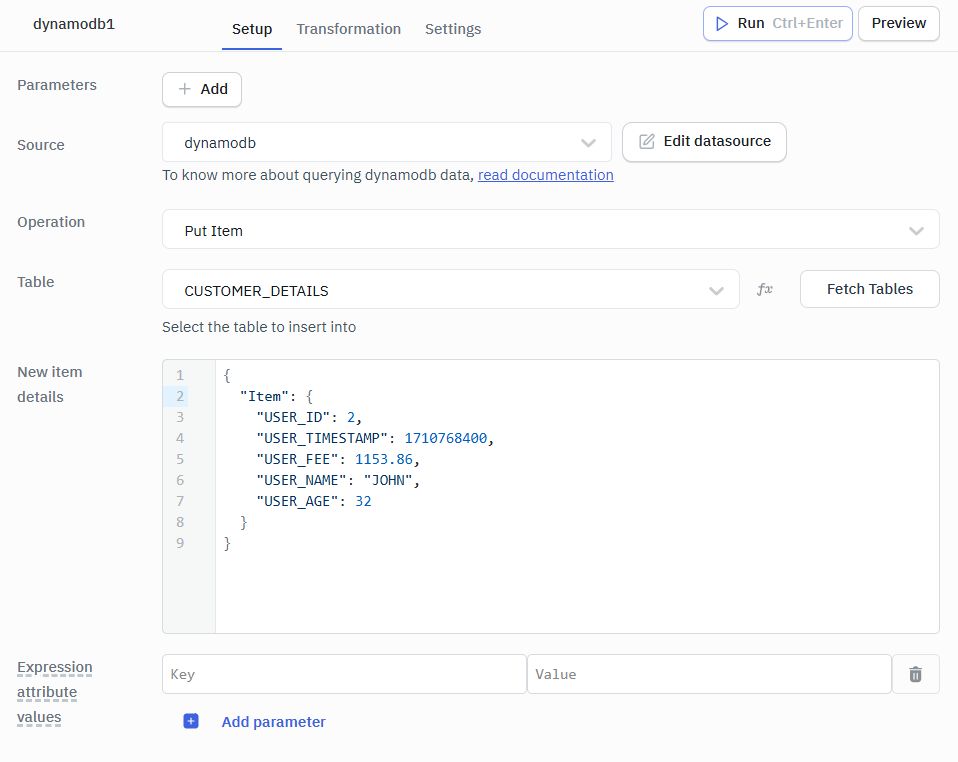Click the query name dynamodb1

(x=74, y=24)
